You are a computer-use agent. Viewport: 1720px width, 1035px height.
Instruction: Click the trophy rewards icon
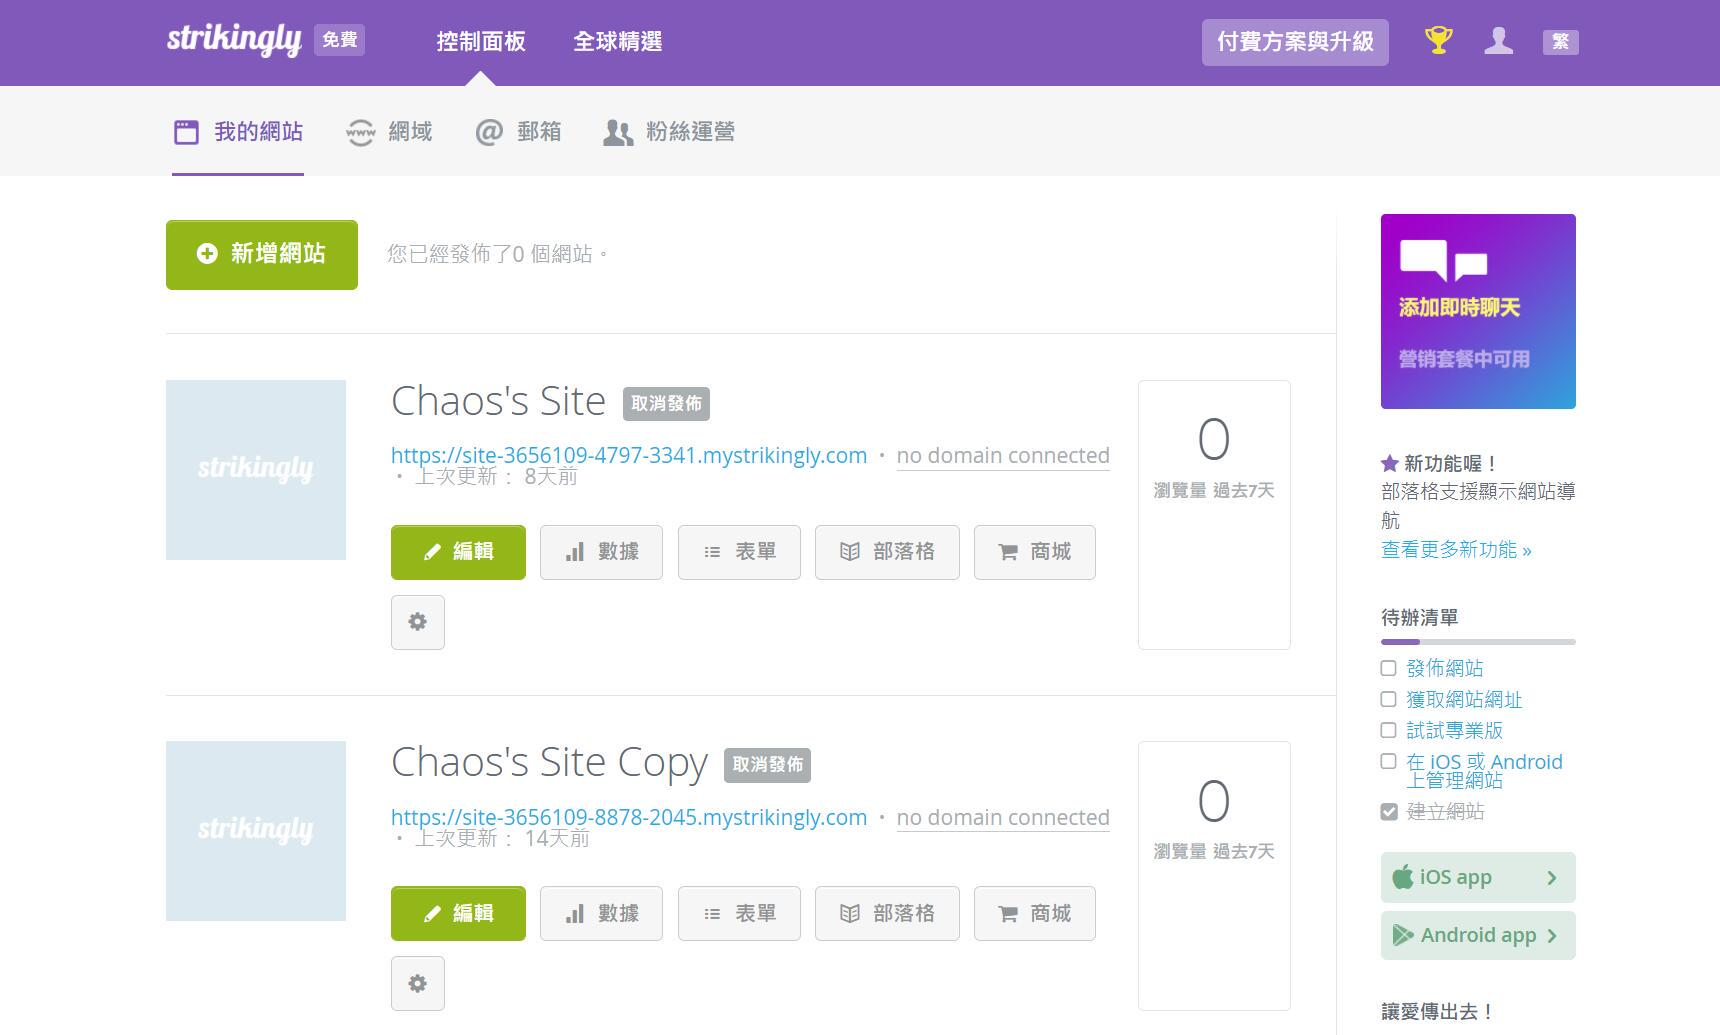pyautogui.click(x=1438, y=41)
